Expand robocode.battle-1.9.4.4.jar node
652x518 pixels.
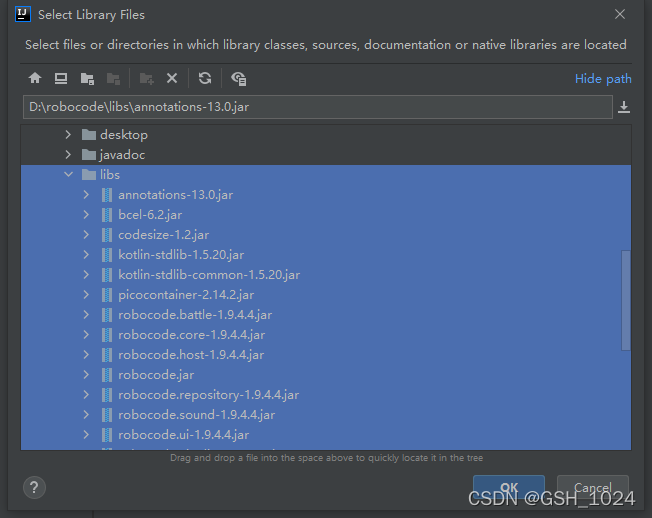click(86, 315)
